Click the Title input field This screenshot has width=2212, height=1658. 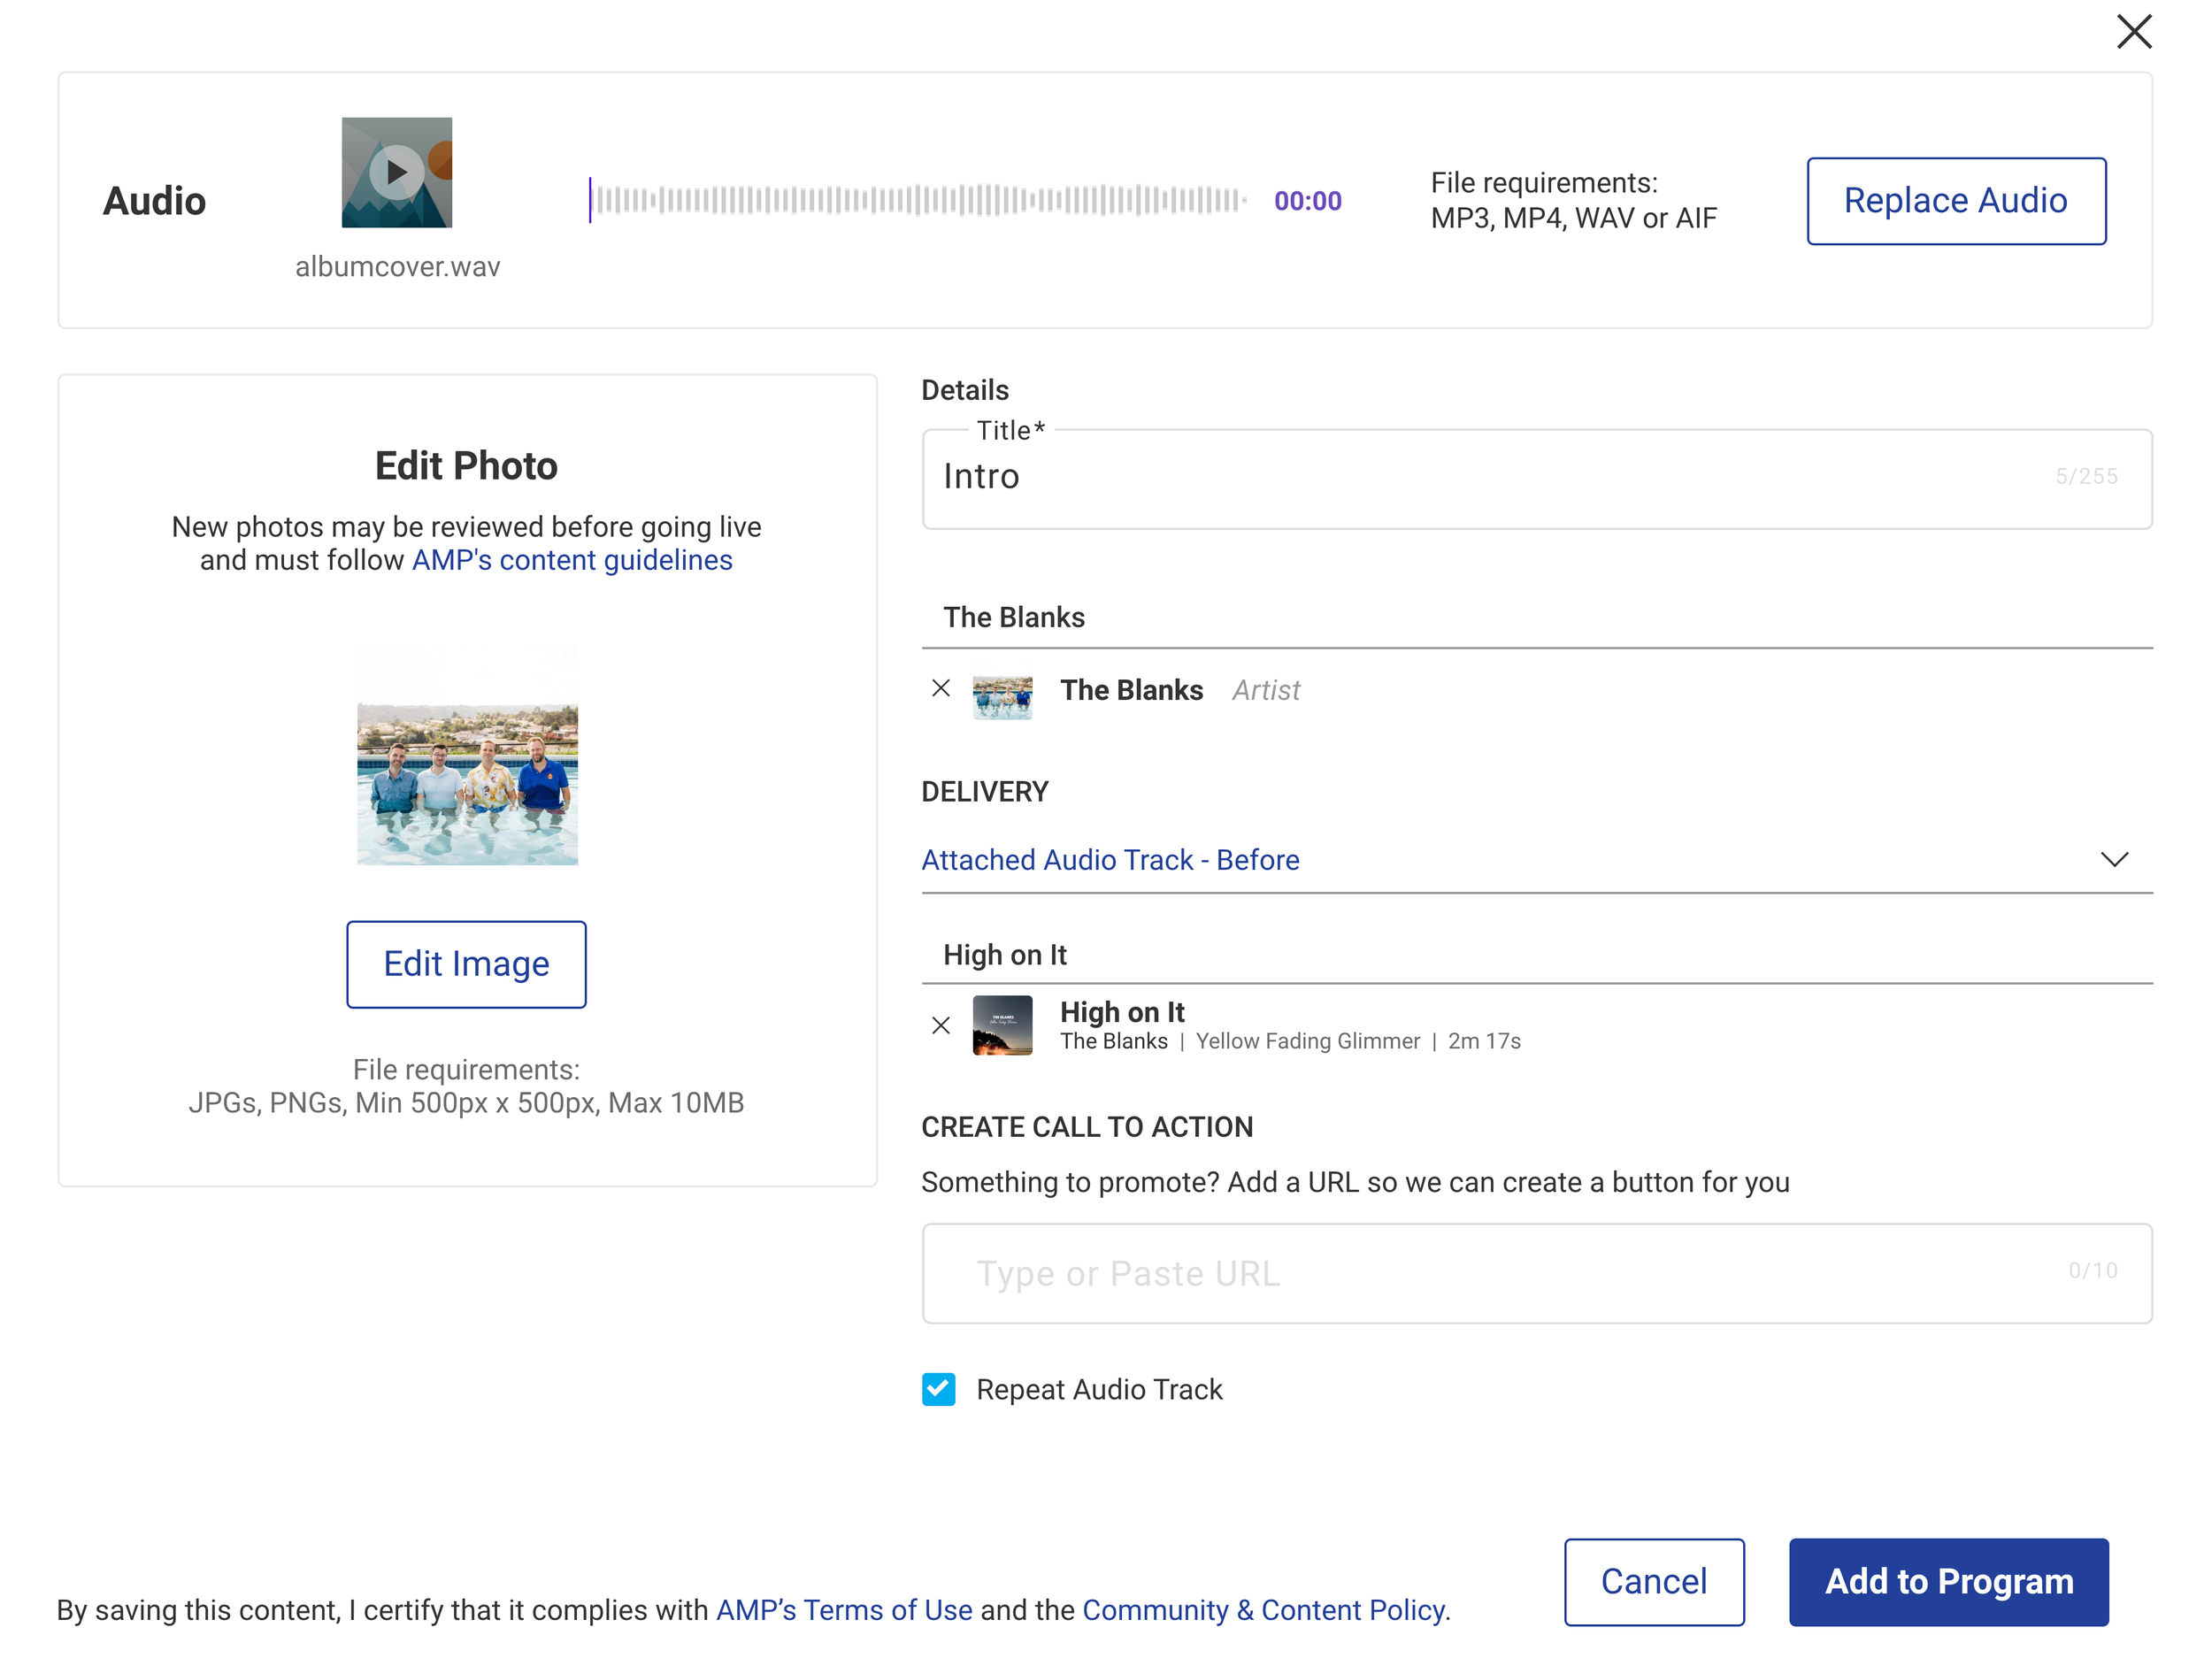[1480, 478]
